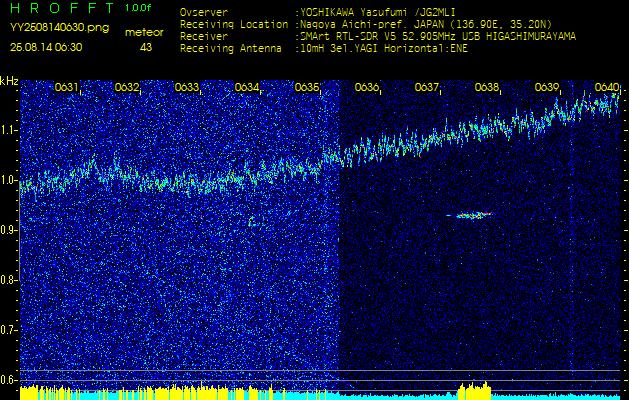Click the 0635 time marker
This screenshot has height=400, width=629.
[x=306, y=87]
